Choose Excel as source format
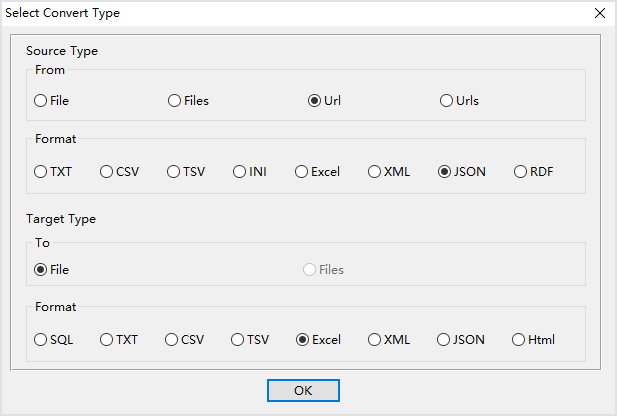This screenshot has width=617, height=416. pyautogui.click(x=301, y=172)
